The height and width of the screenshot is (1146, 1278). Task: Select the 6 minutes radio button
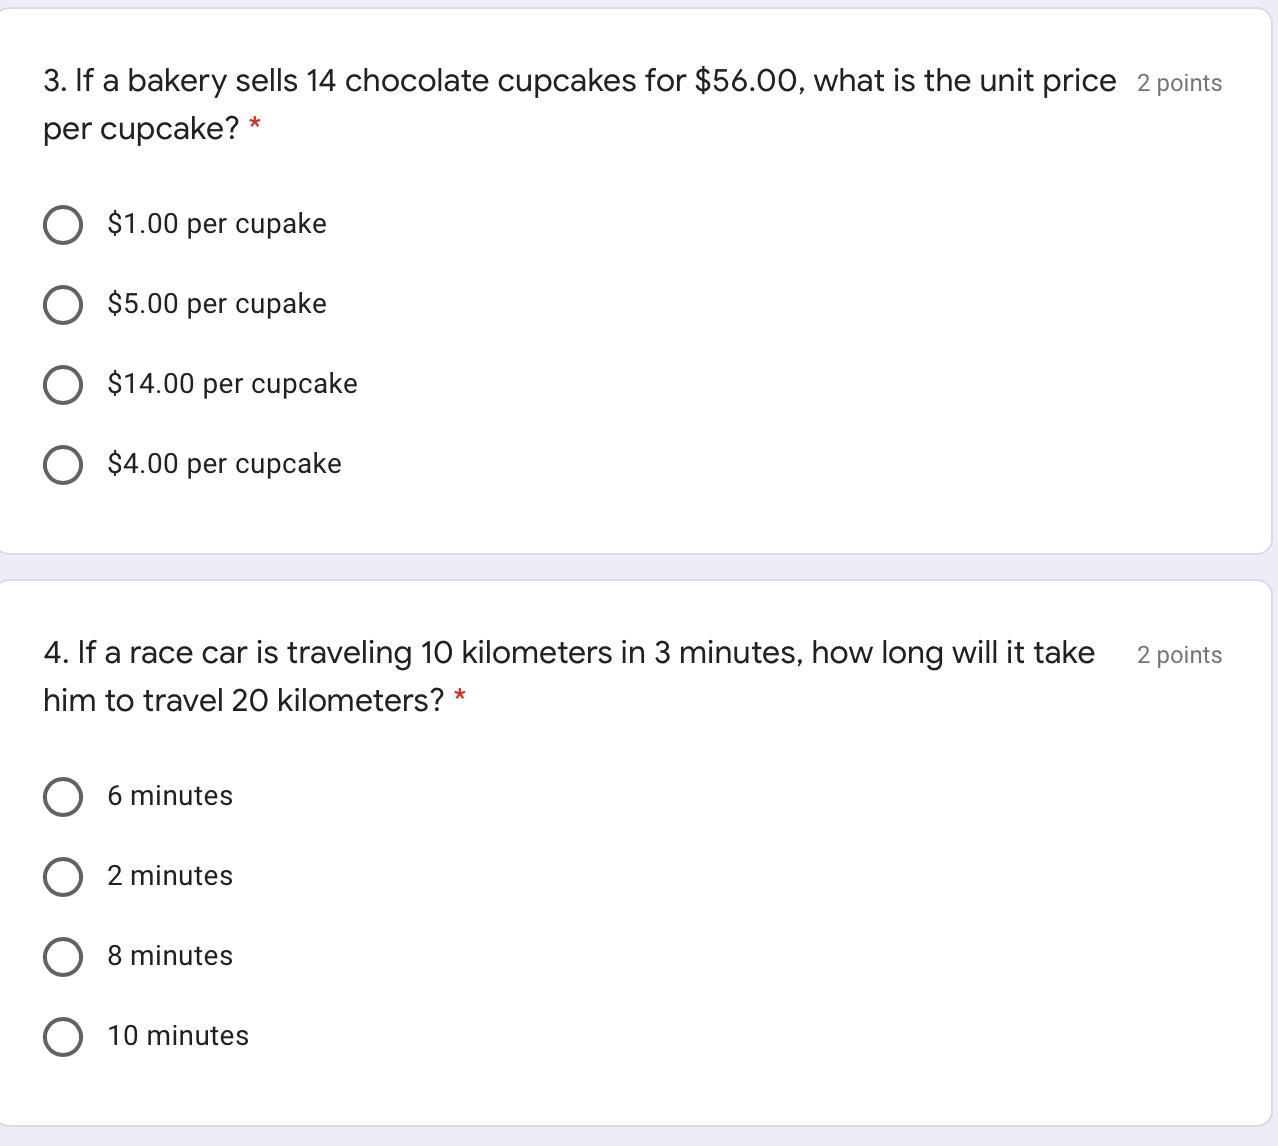click(x=63, y=797)
